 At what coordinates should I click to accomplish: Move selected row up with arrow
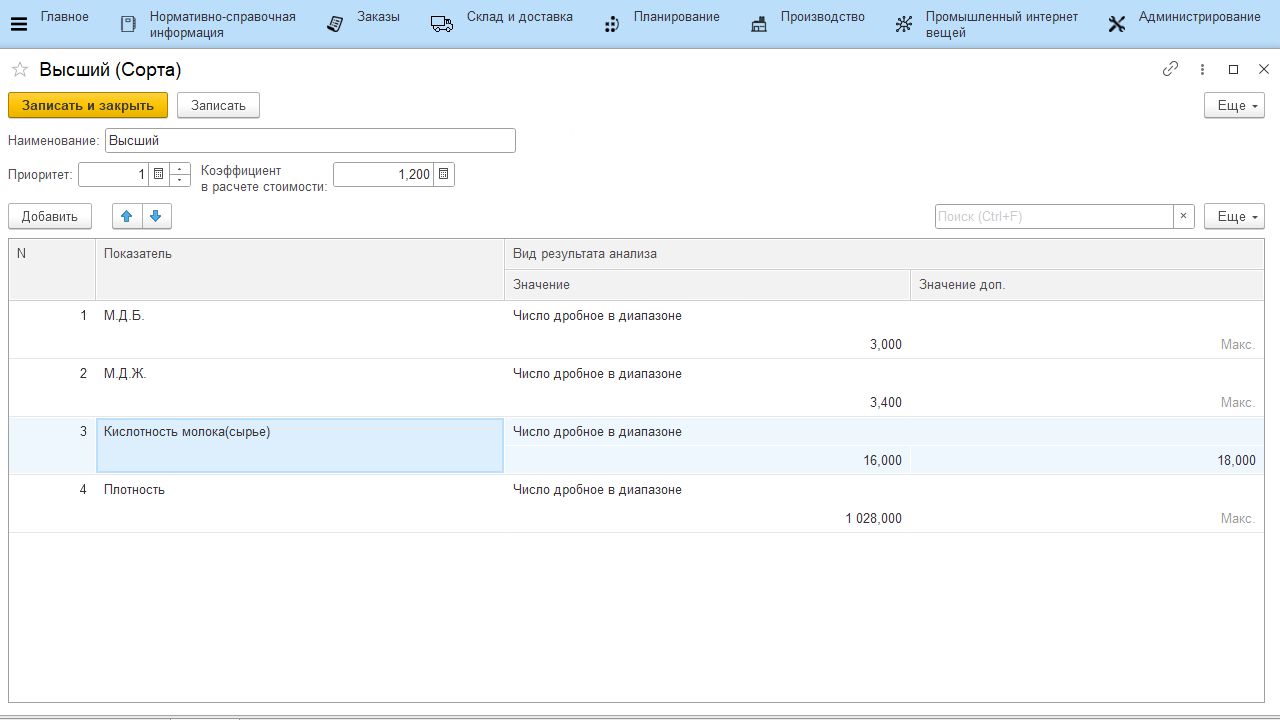pos(127,216)
